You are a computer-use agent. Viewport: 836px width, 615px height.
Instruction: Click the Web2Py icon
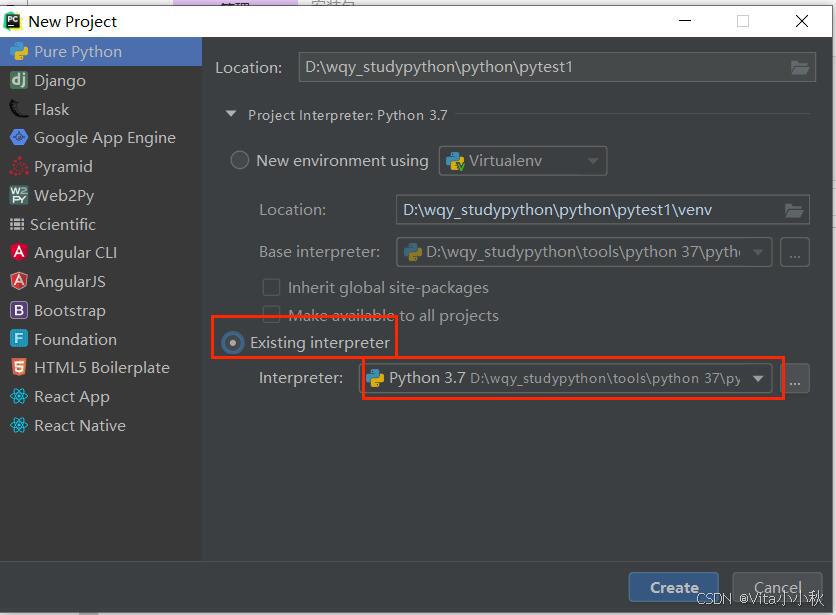click(19, 195)
